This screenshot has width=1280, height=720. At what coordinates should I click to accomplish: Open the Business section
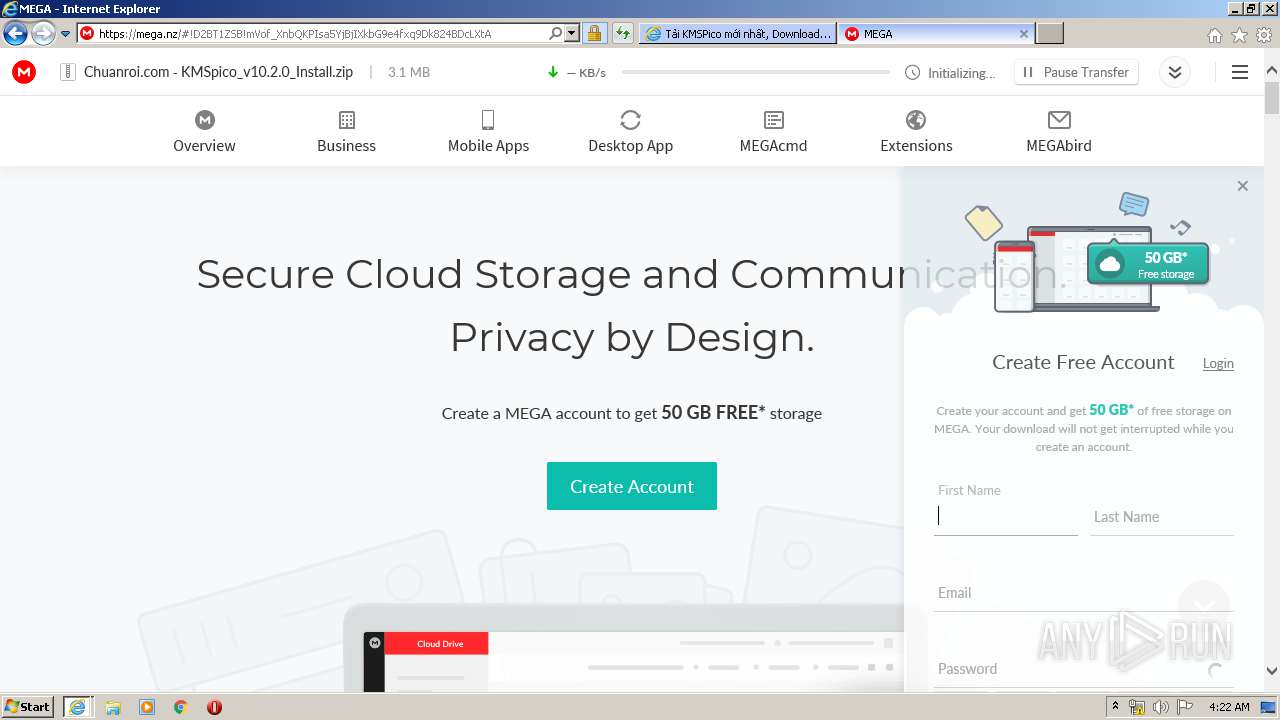click(346, 132)
